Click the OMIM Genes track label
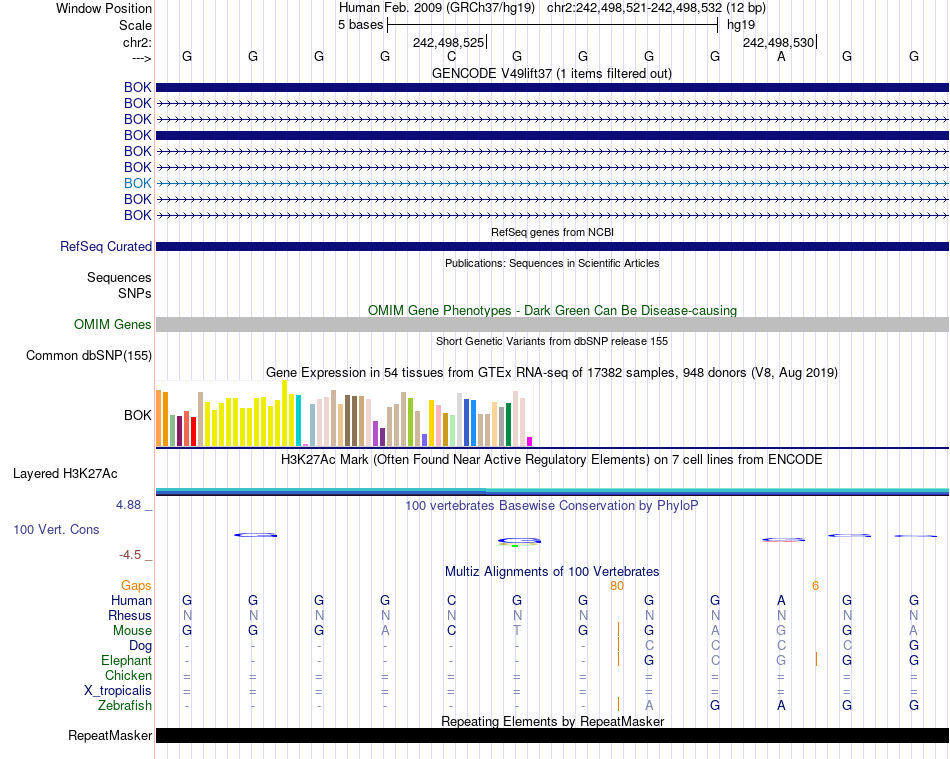Viewport: 950px width, 759px height. click(x=113, y=325)
